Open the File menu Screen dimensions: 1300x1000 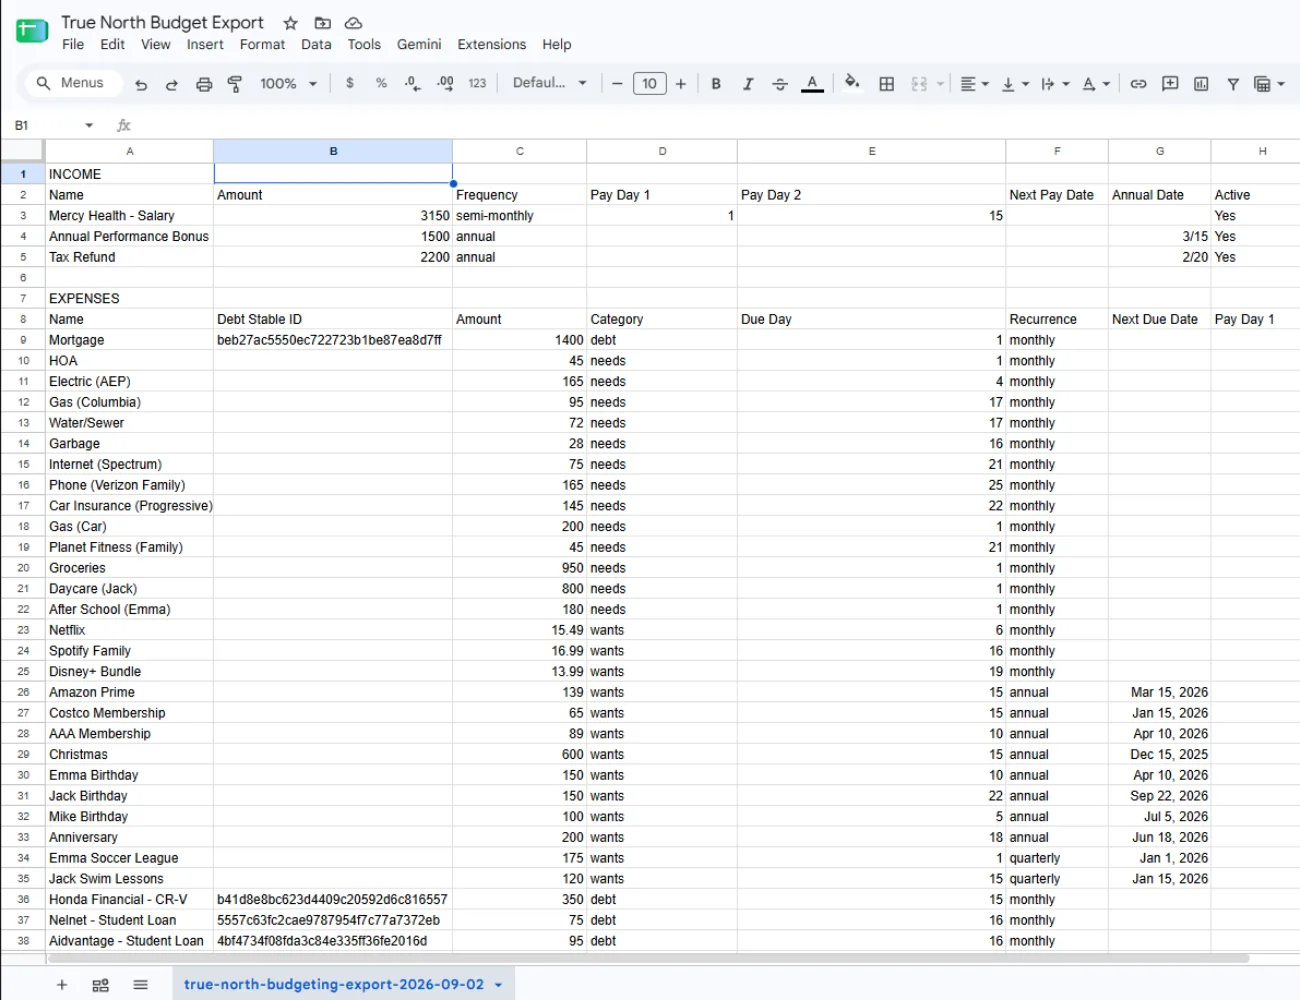pos(73,44)
